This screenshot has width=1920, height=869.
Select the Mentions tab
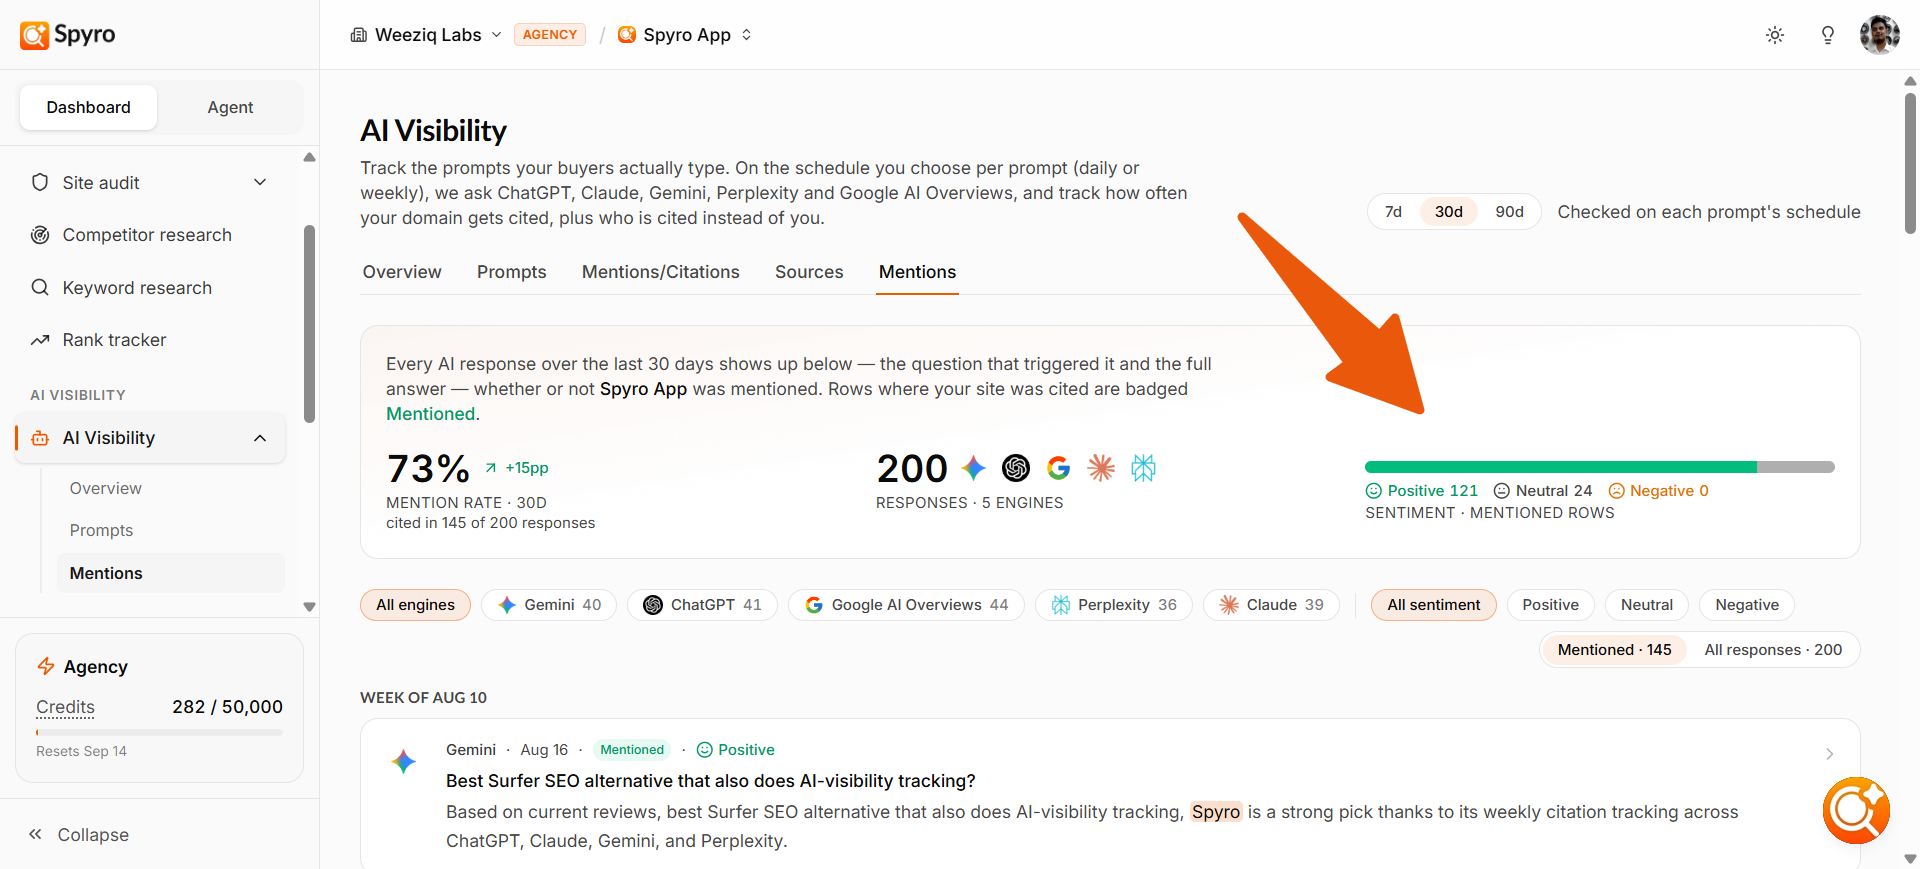917,272
